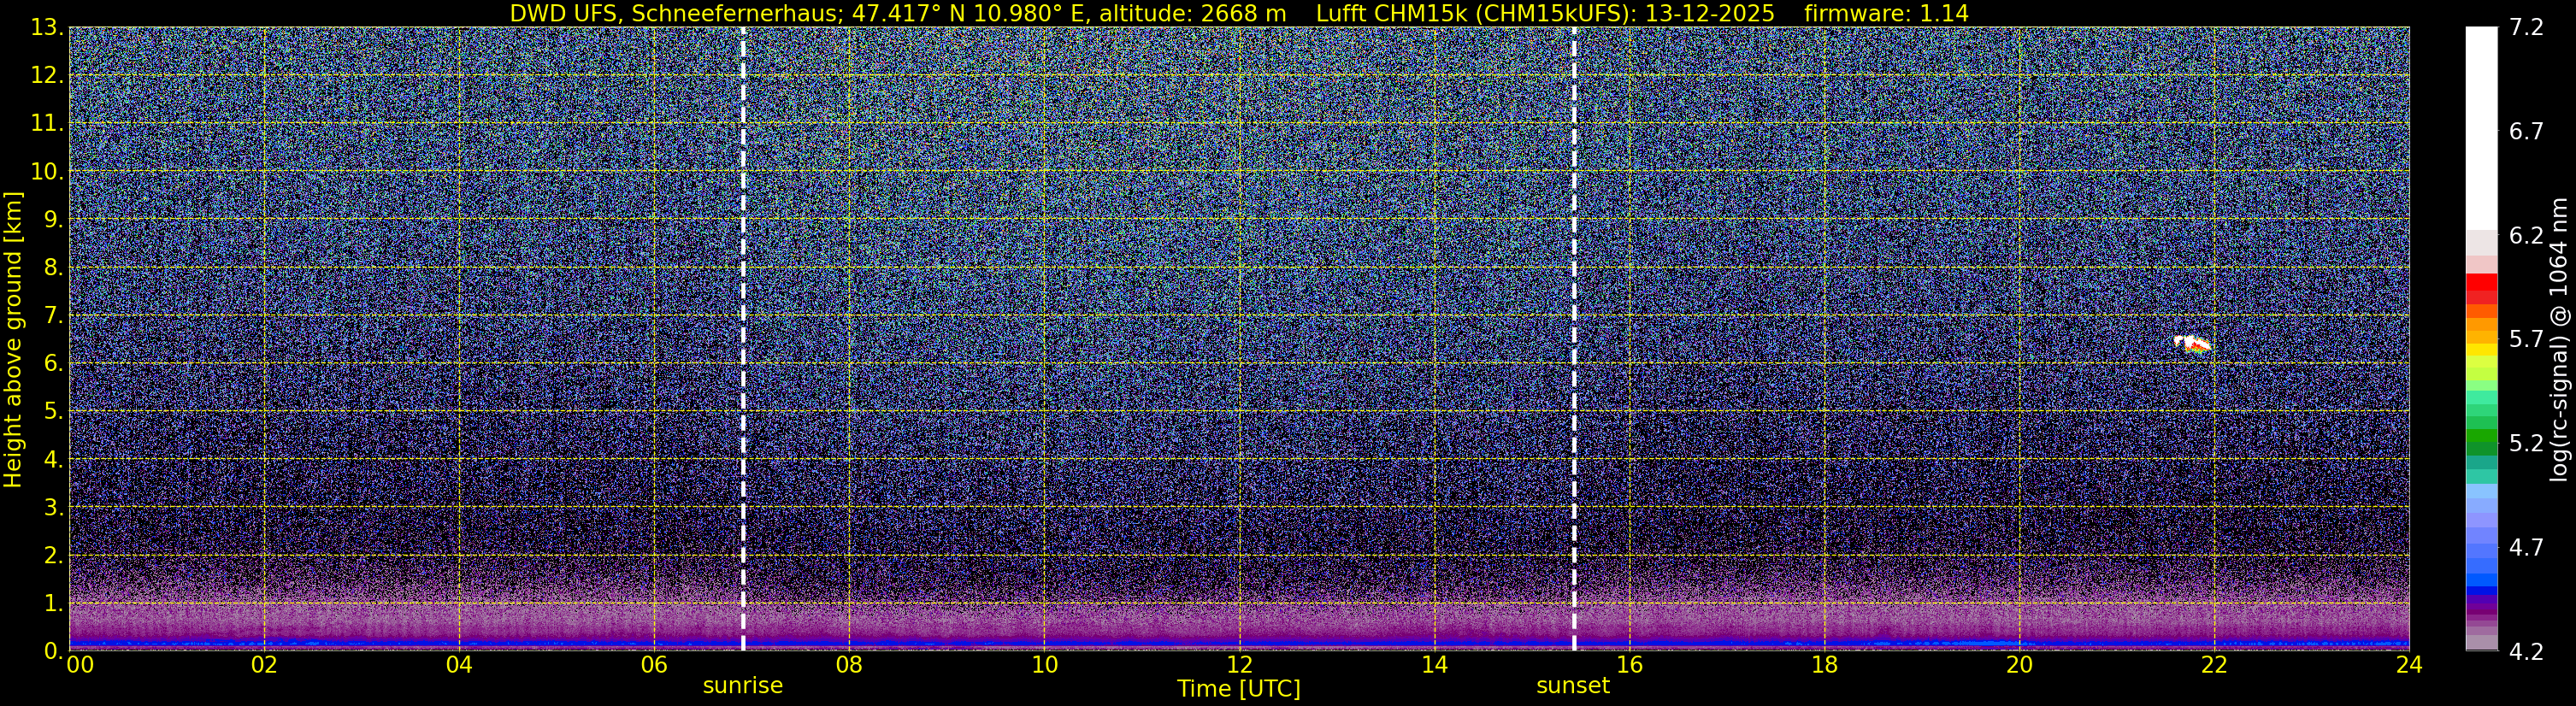Screen dimensions: 2576x706
Task: Click the height axis tick "5."
Action: point(54,412)
